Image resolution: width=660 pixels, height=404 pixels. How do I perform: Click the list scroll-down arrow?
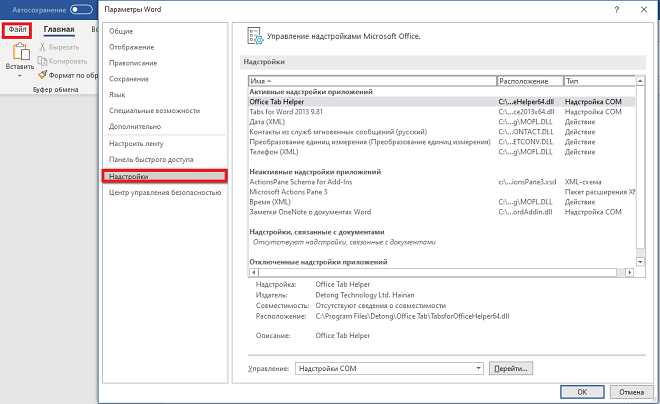point(640,262)
